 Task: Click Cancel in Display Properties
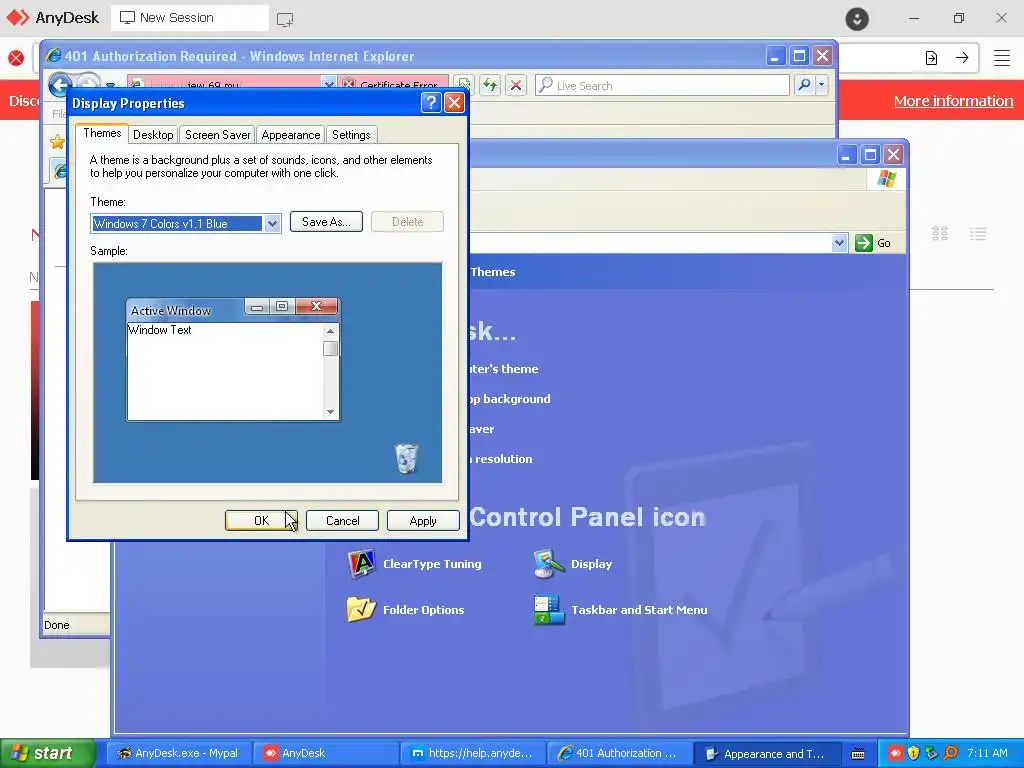tap(342, 520)
